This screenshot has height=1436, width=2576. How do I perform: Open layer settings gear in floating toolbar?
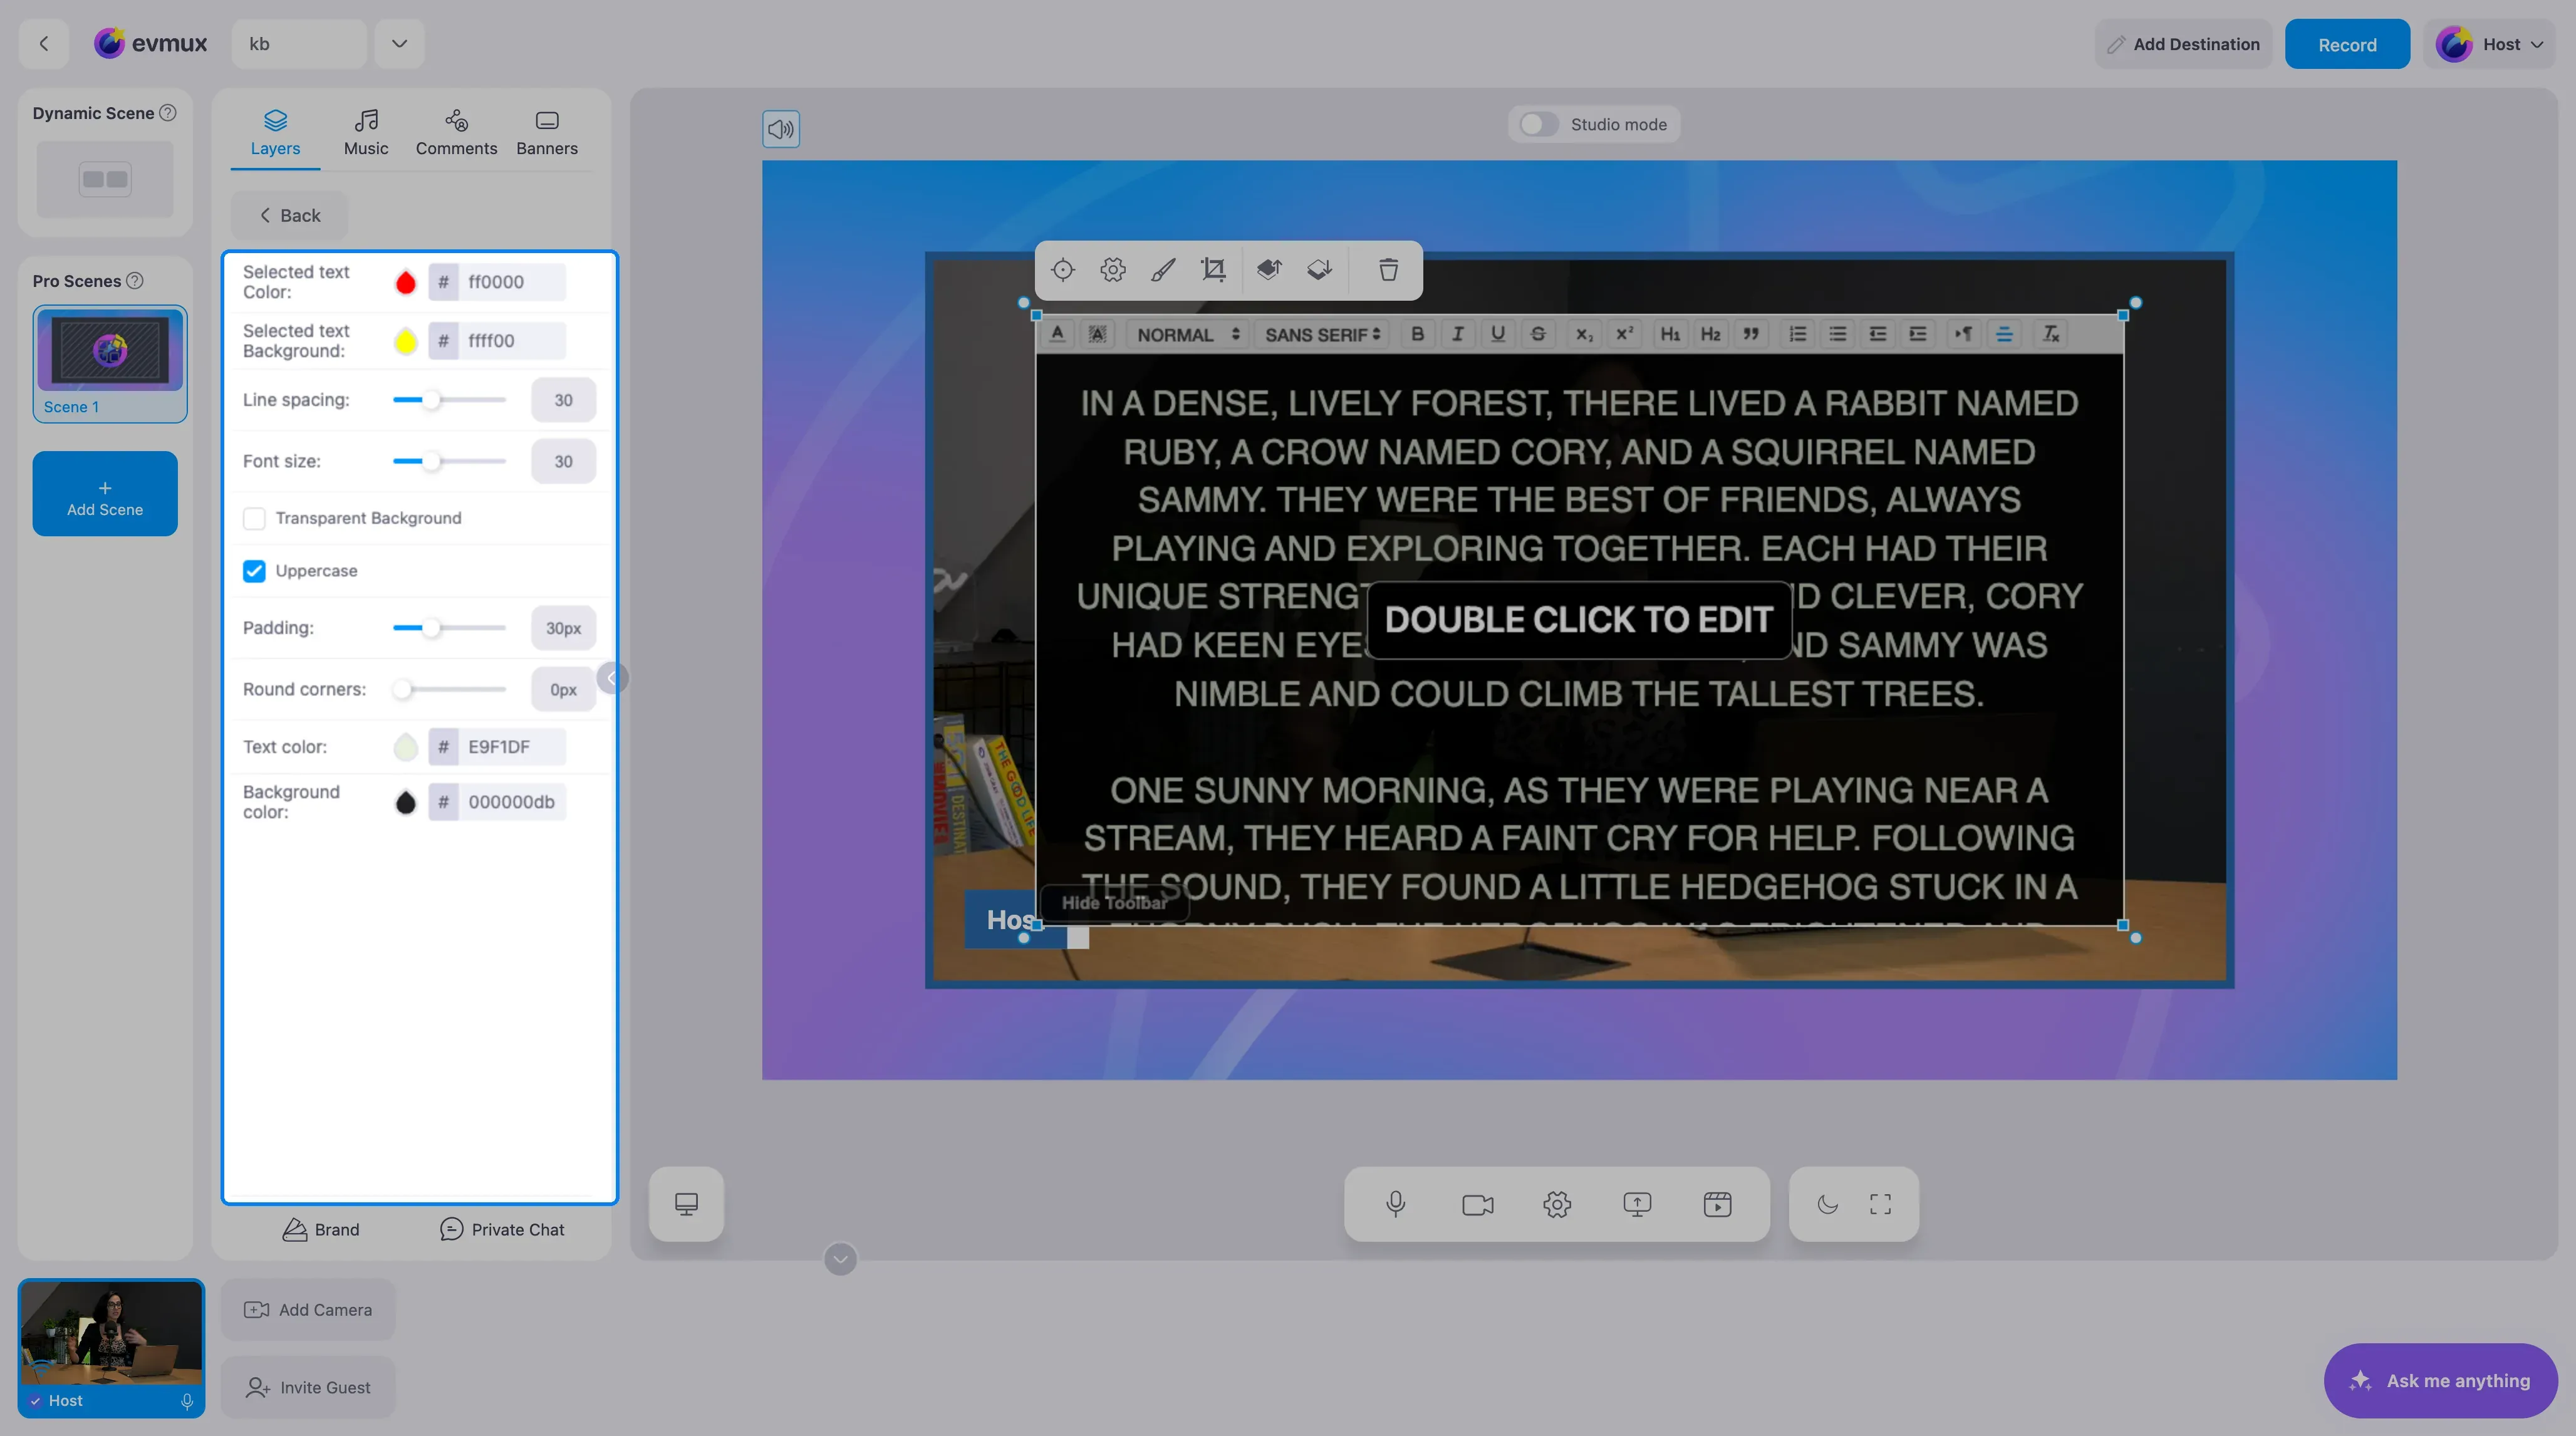[1113, 269]
